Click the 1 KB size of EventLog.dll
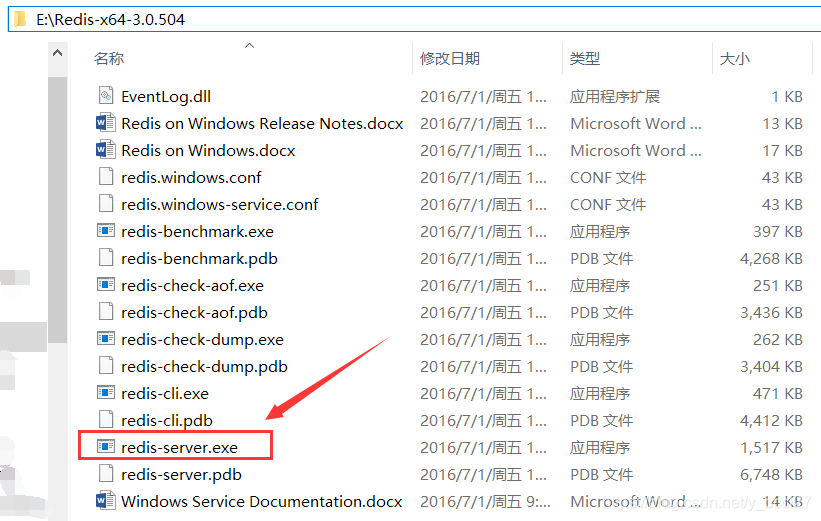Screen dimensions: 821x521 [x=787, y=96]
